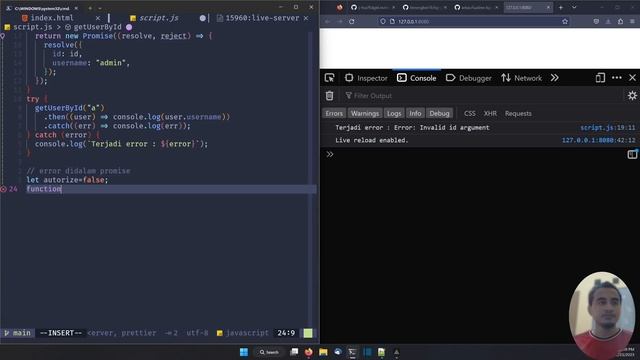Open terminal icon in the taskbar
640x360 pixels.
click(x=352, y=352)
